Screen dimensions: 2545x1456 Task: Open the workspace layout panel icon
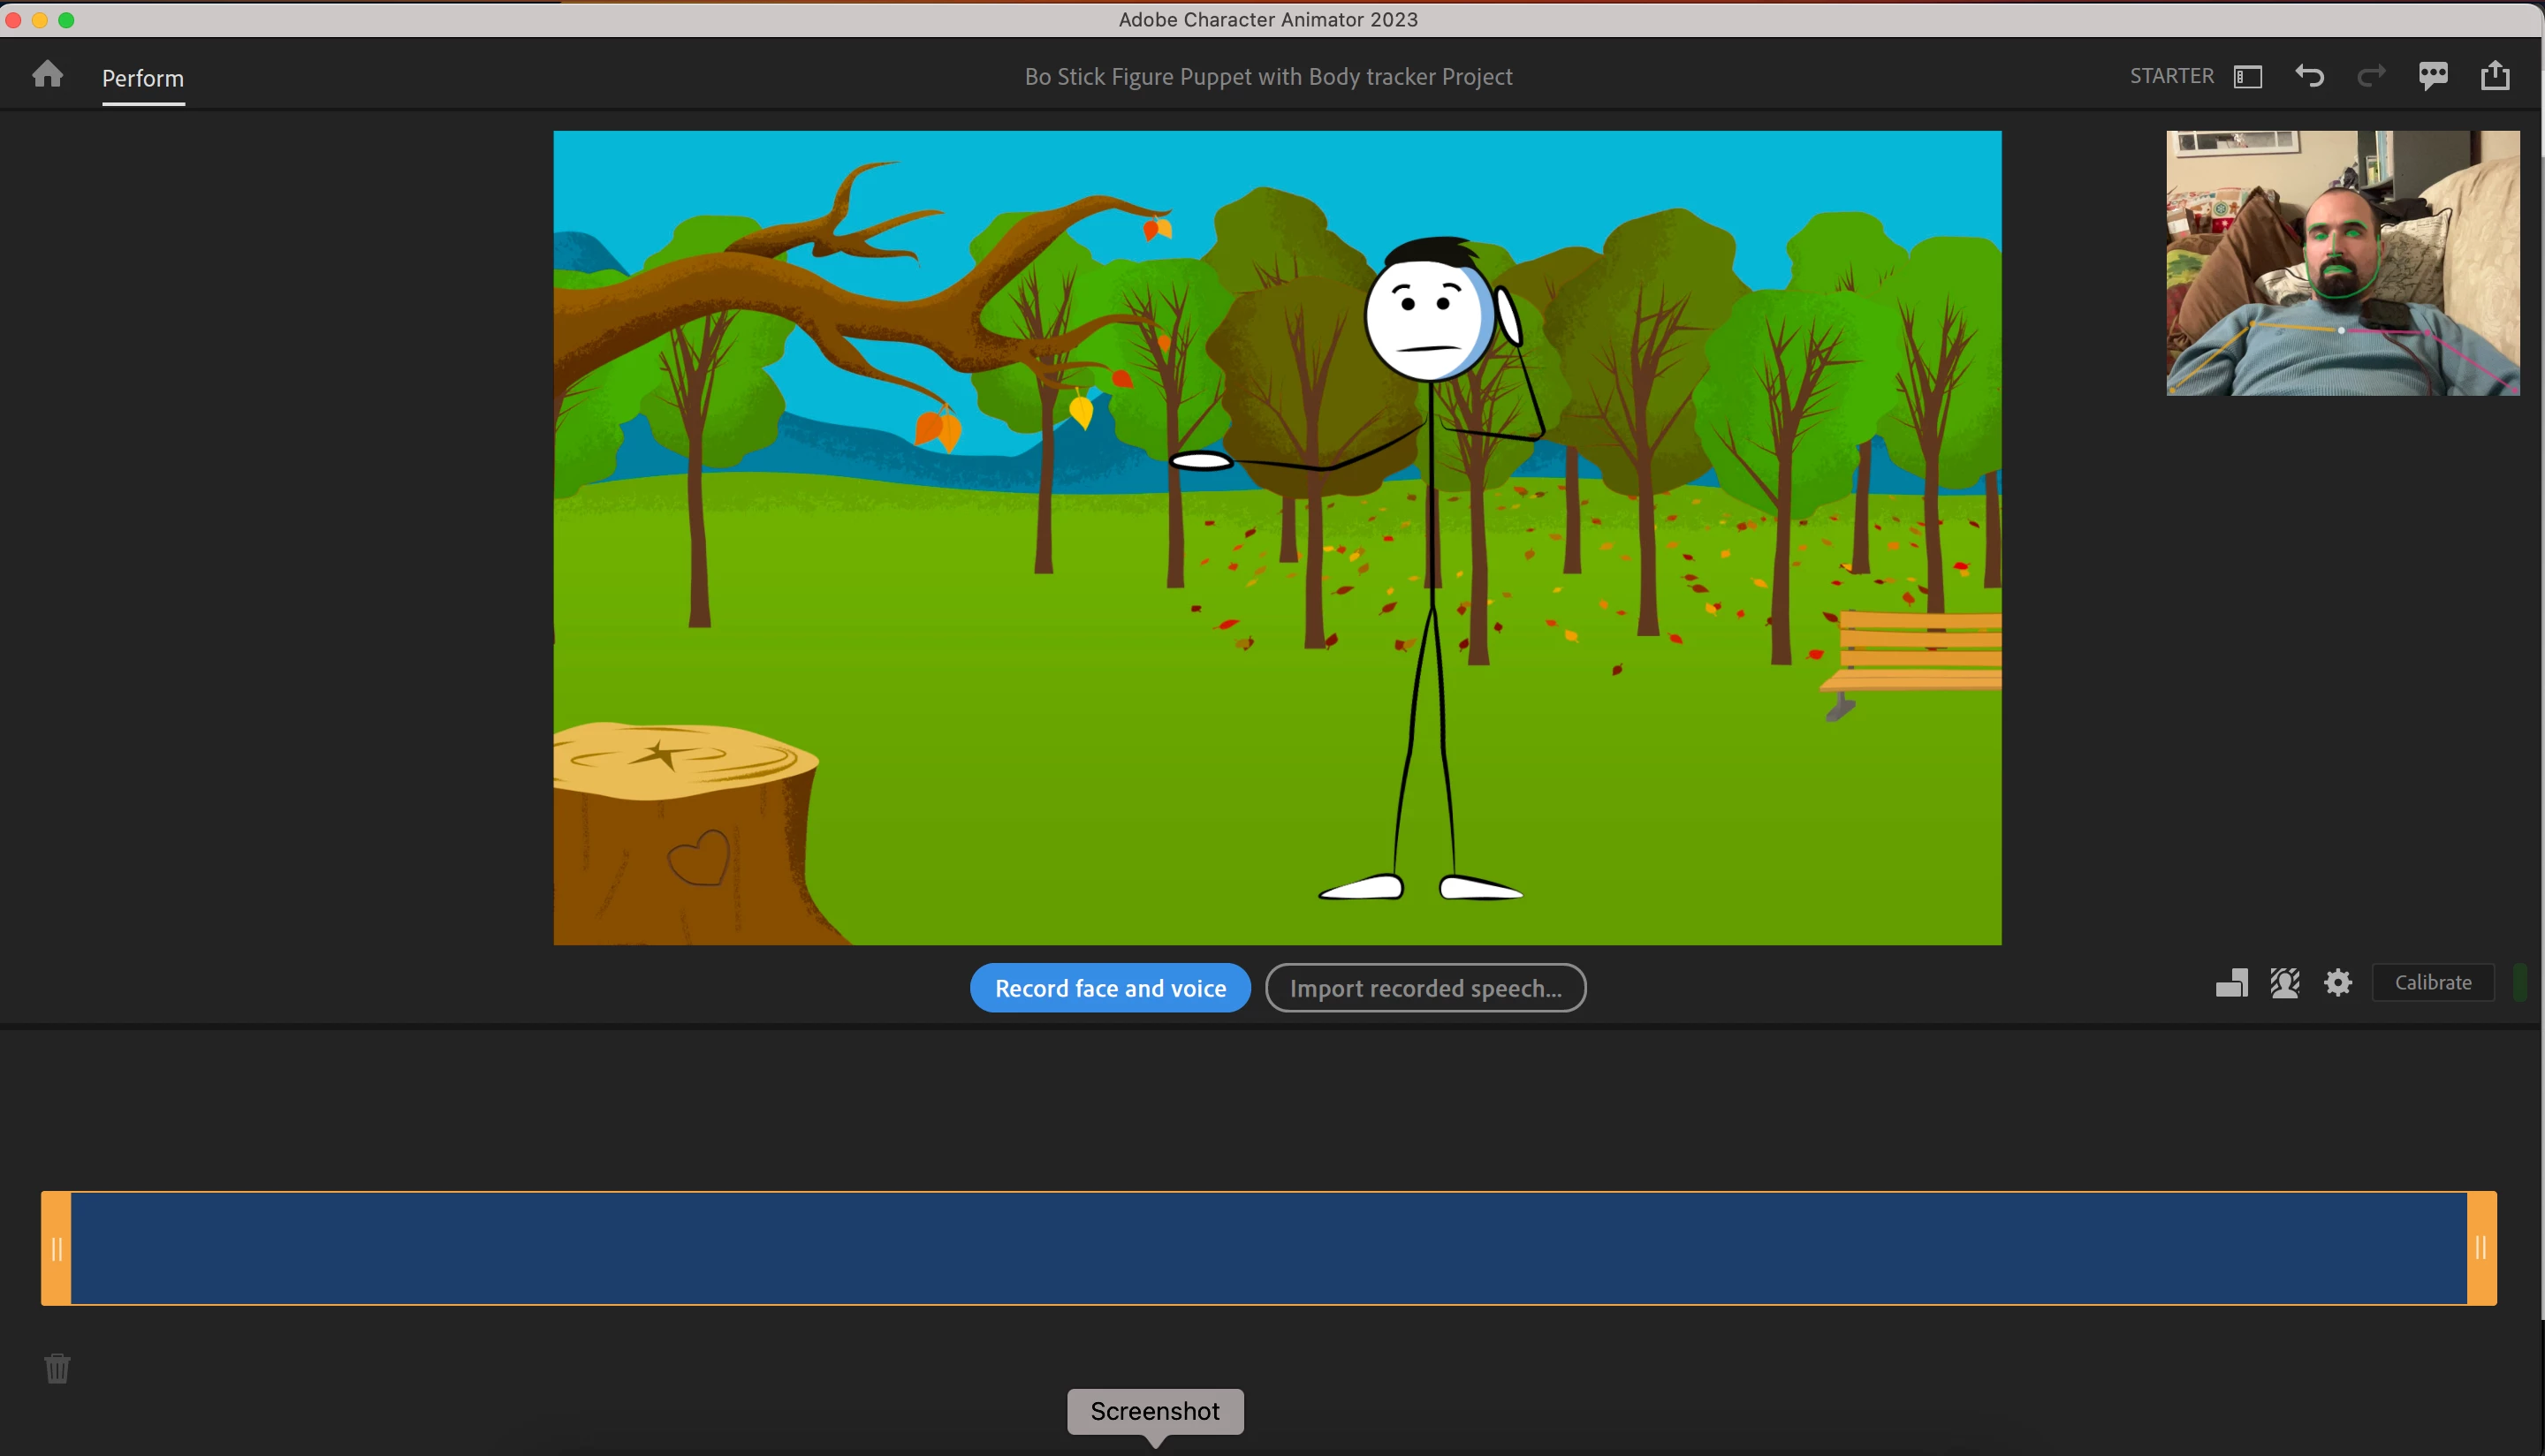2247,77
